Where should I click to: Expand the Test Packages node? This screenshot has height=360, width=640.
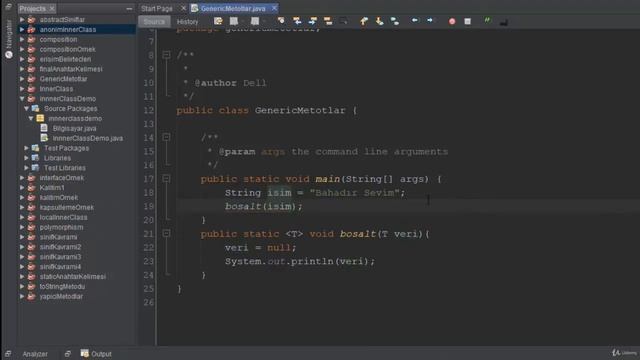(27, 148)
